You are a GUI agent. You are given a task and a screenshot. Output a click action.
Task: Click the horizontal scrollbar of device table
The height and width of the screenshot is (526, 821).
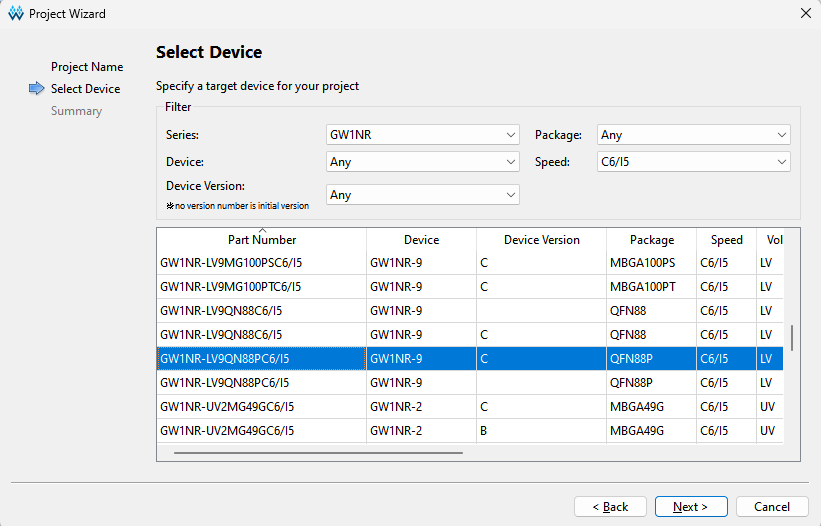click(x=318, y=453)
